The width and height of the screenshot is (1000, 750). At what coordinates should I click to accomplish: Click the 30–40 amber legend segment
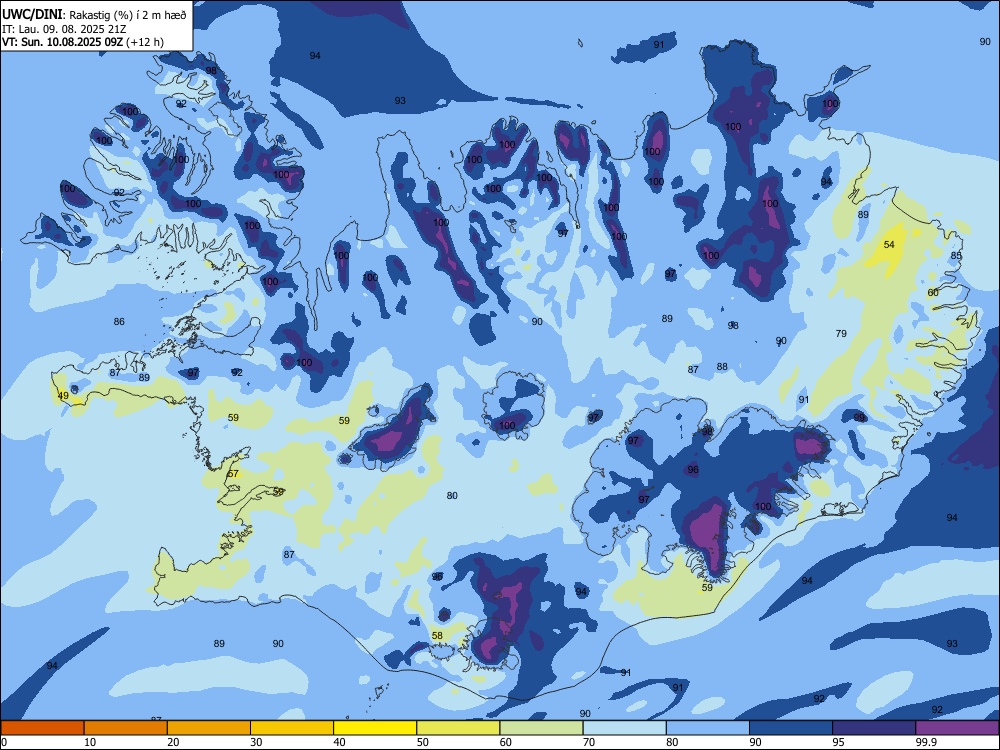[292, 728]
